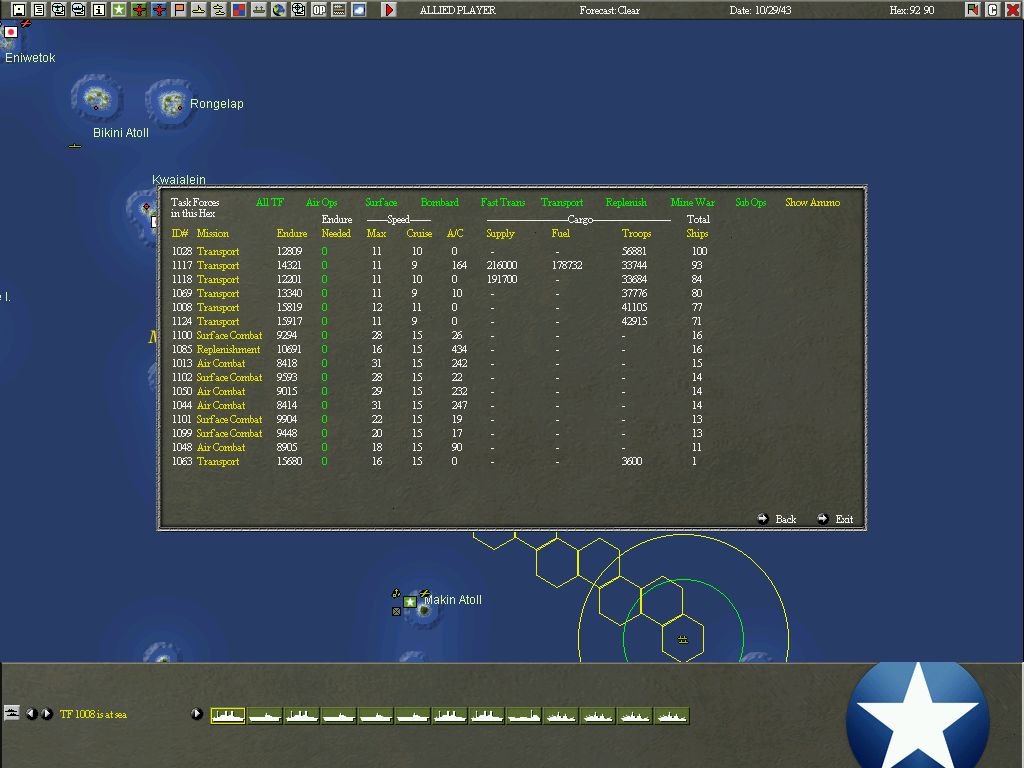Sort by the Troops column header
The width and height of the screenshot is (1024, 768).
click(x=636, y=234)
